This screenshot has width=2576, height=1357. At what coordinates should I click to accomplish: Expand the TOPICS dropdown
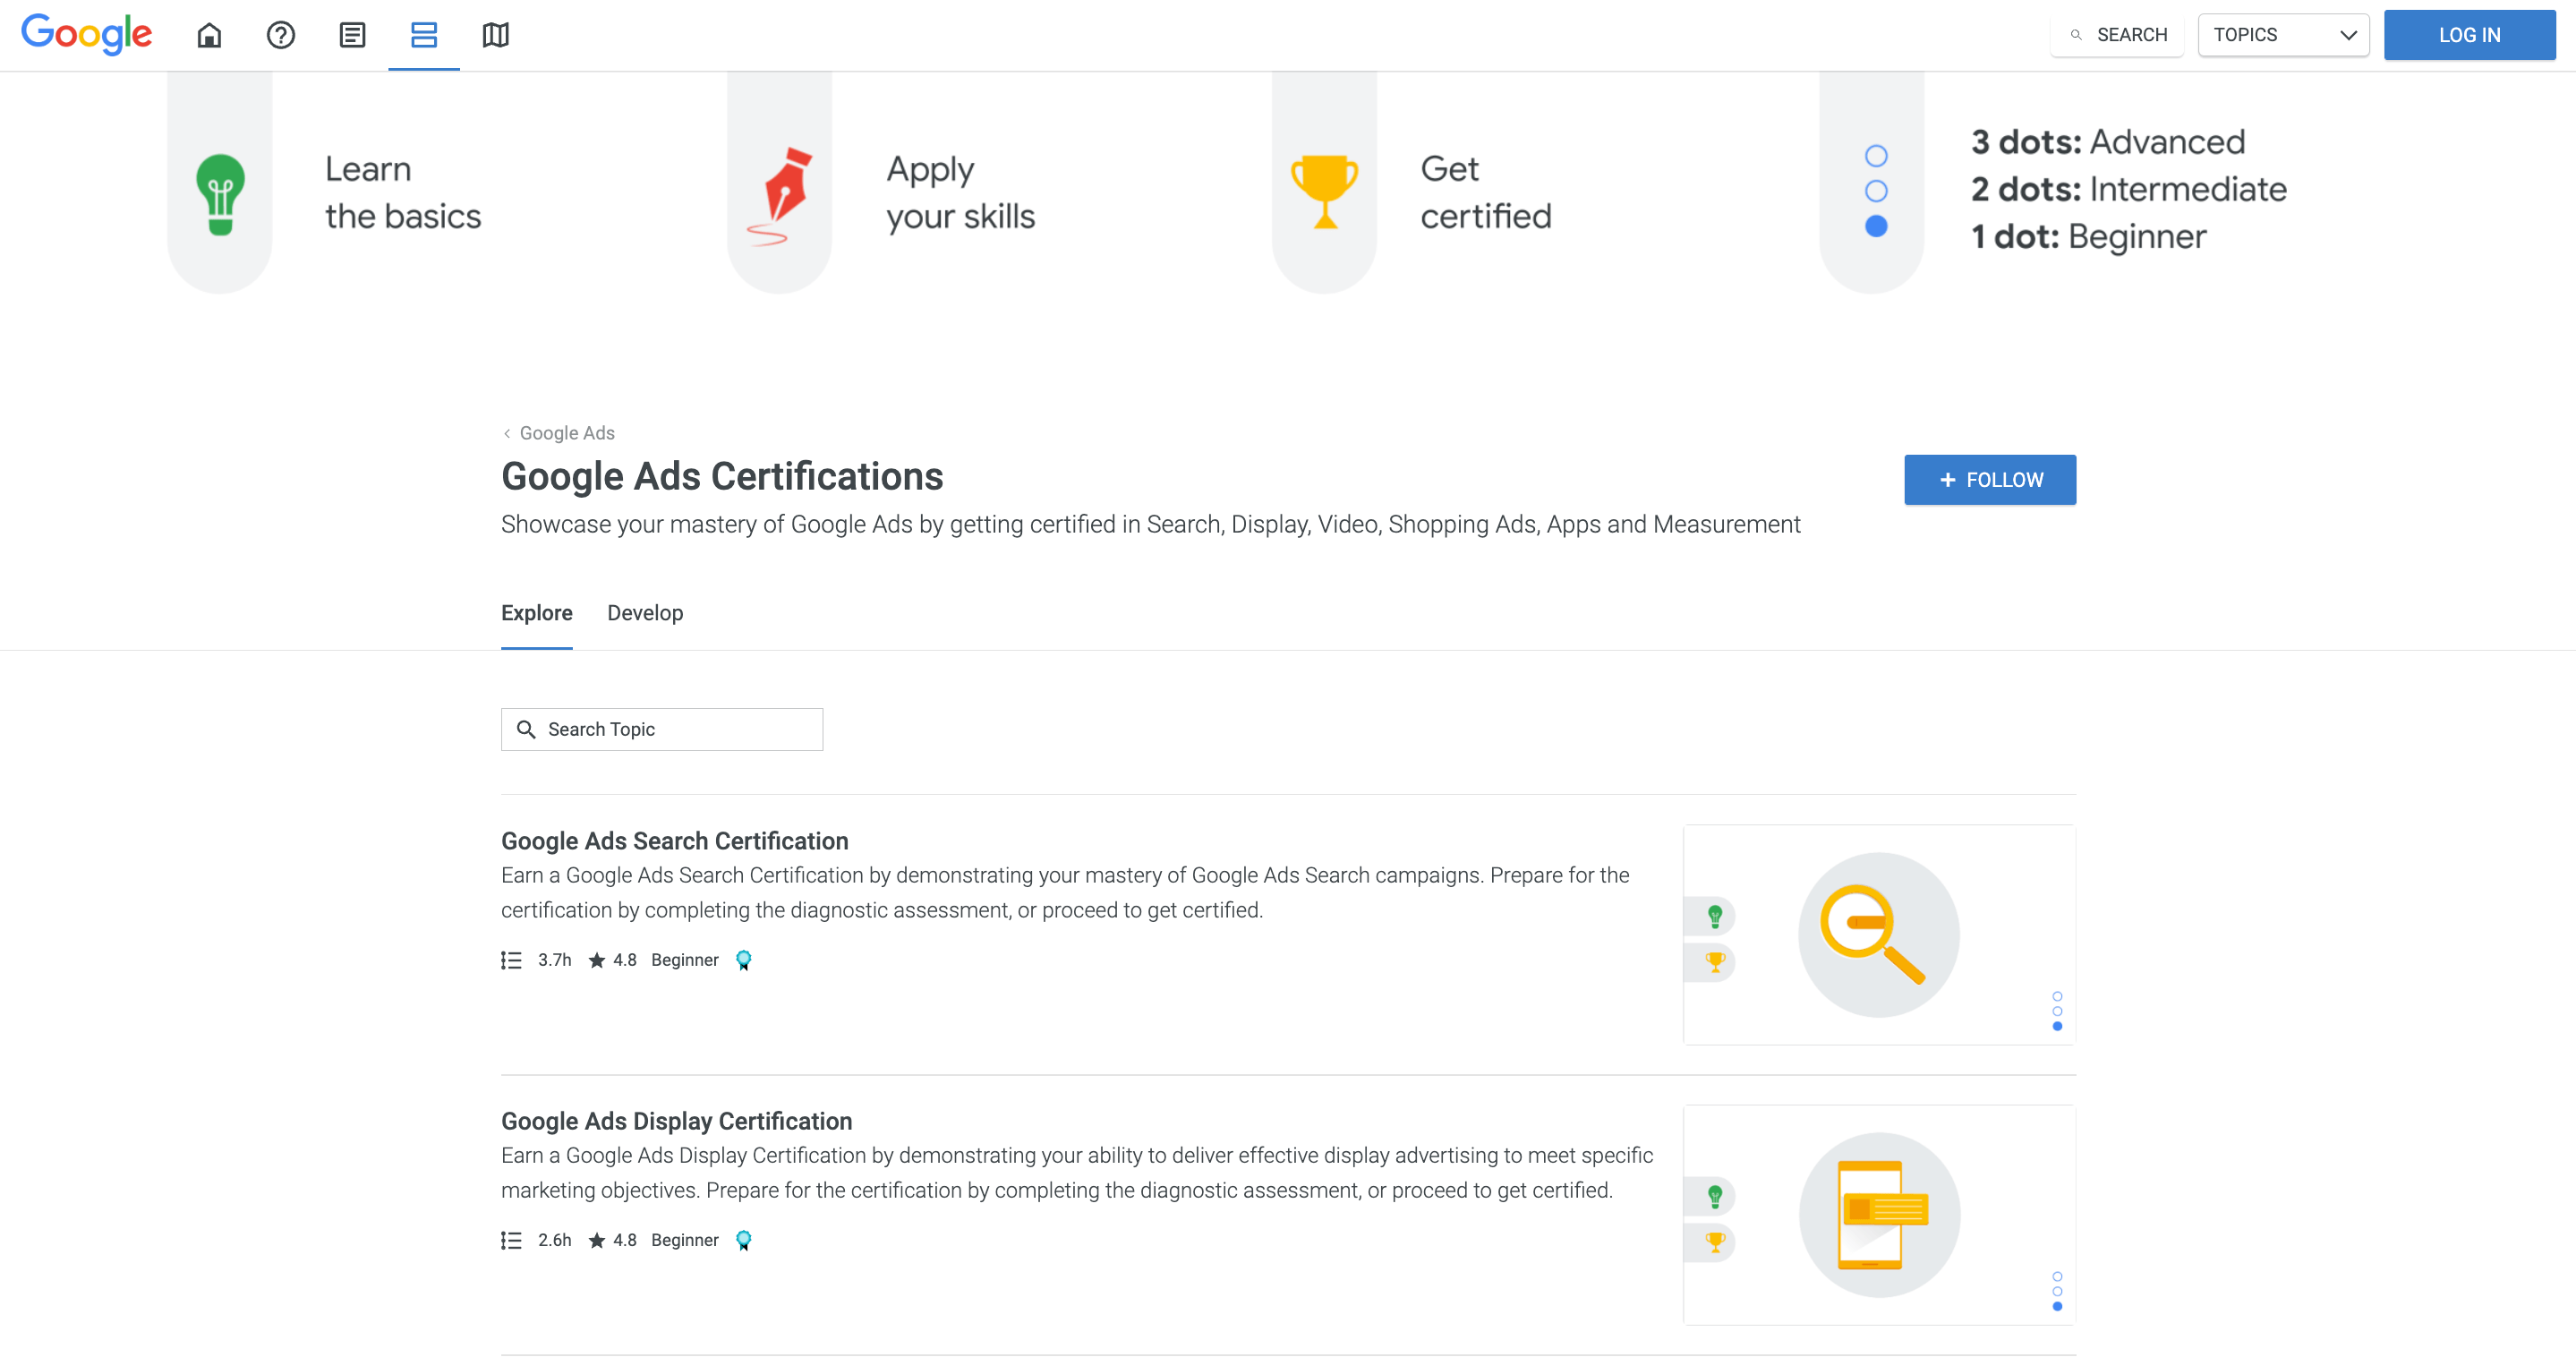2284,35
